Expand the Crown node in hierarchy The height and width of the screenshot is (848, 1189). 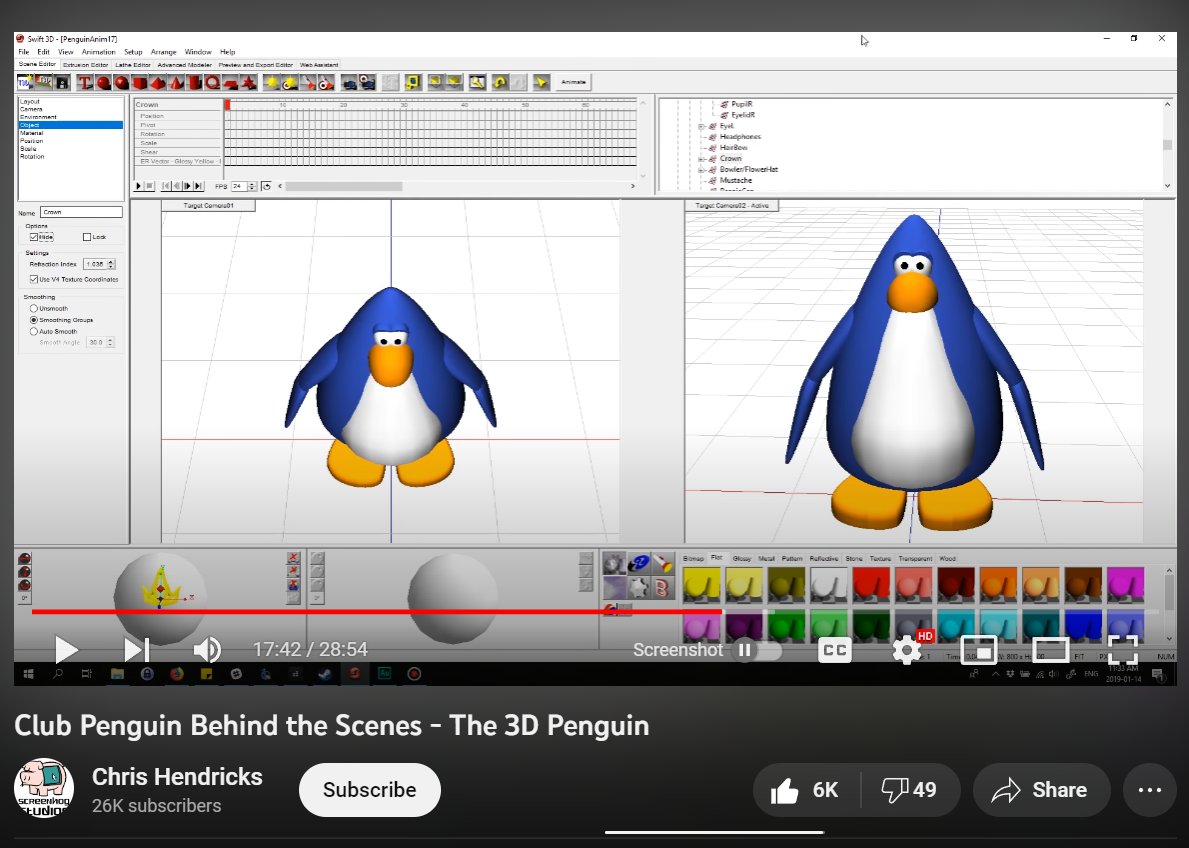coord(701,159)
